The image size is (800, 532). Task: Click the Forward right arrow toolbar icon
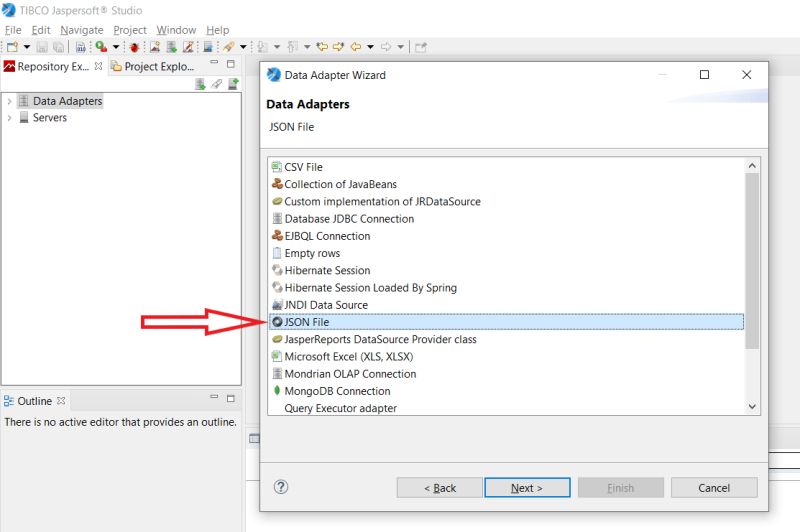(x=386, y=47)
